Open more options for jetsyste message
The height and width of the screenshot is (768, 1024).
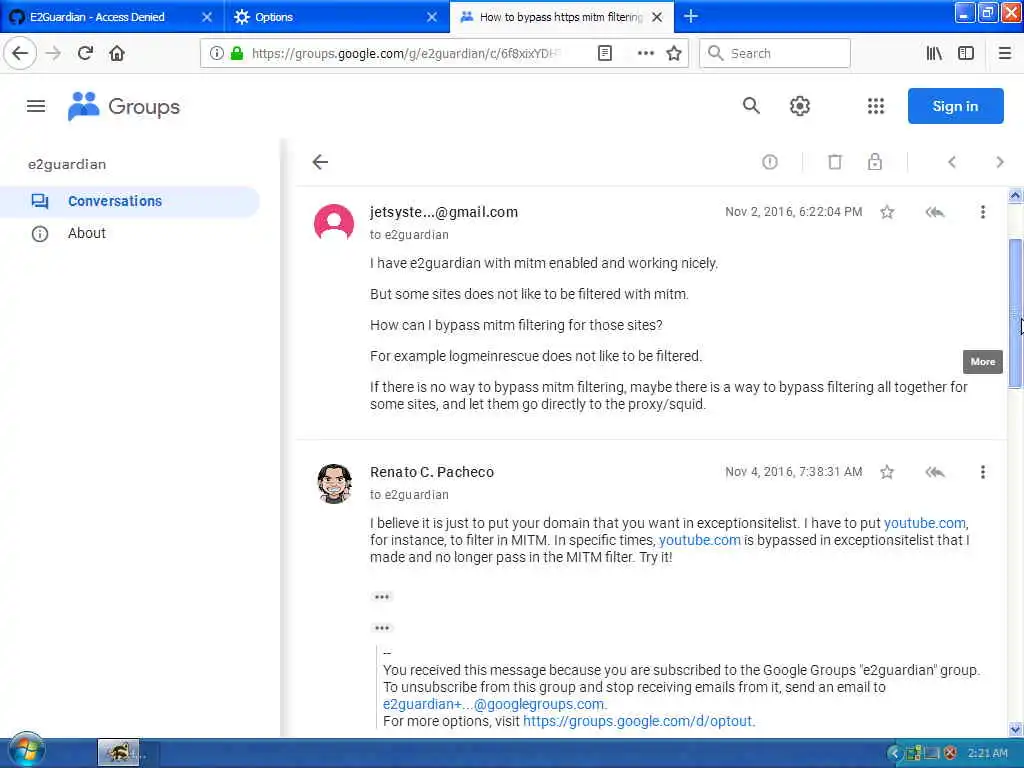[982, 212]
